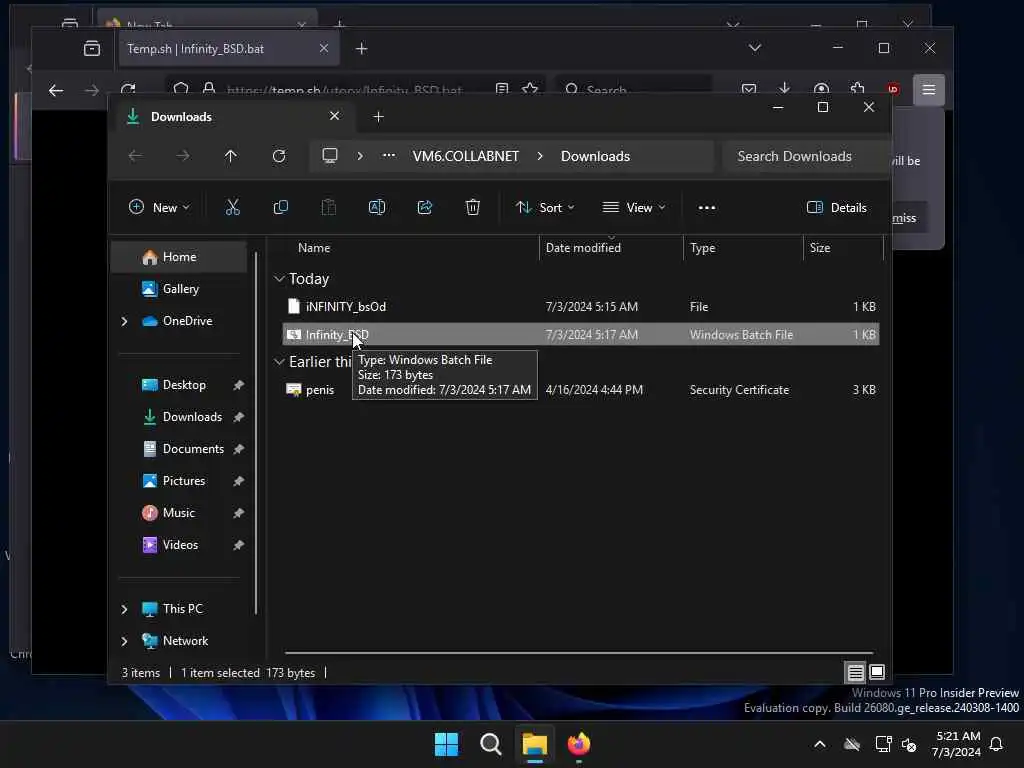Open a new Firefox tab with plus
1024x768 pixels.
361,49
